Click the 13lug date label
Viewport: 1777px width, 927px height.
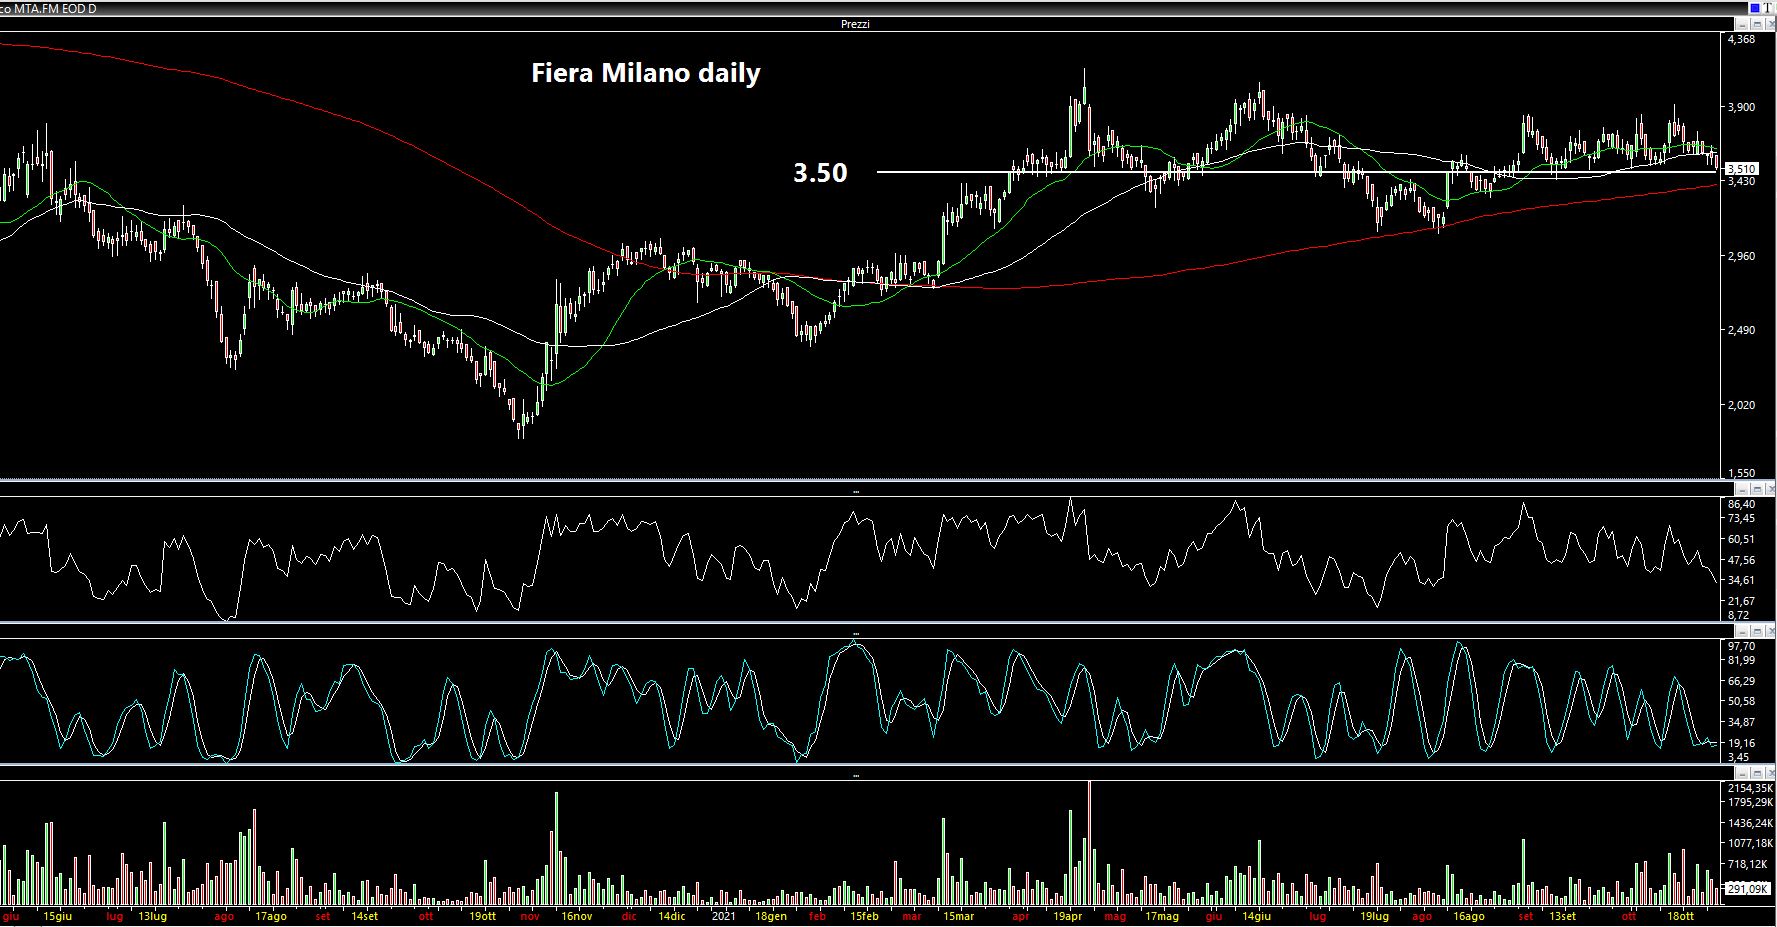coord(152,916)
